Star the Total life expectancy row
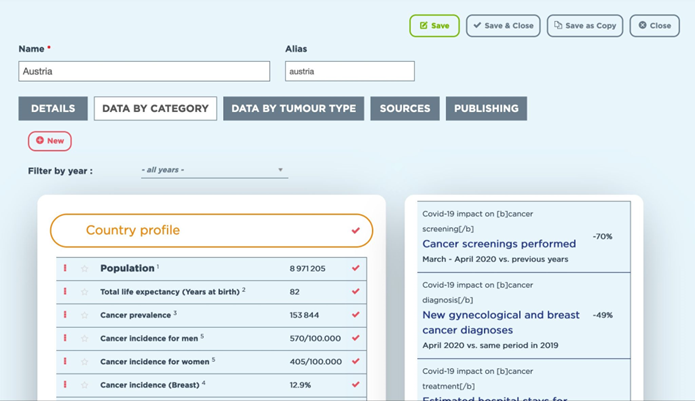695x401 pixels. [x=85, y=292]
